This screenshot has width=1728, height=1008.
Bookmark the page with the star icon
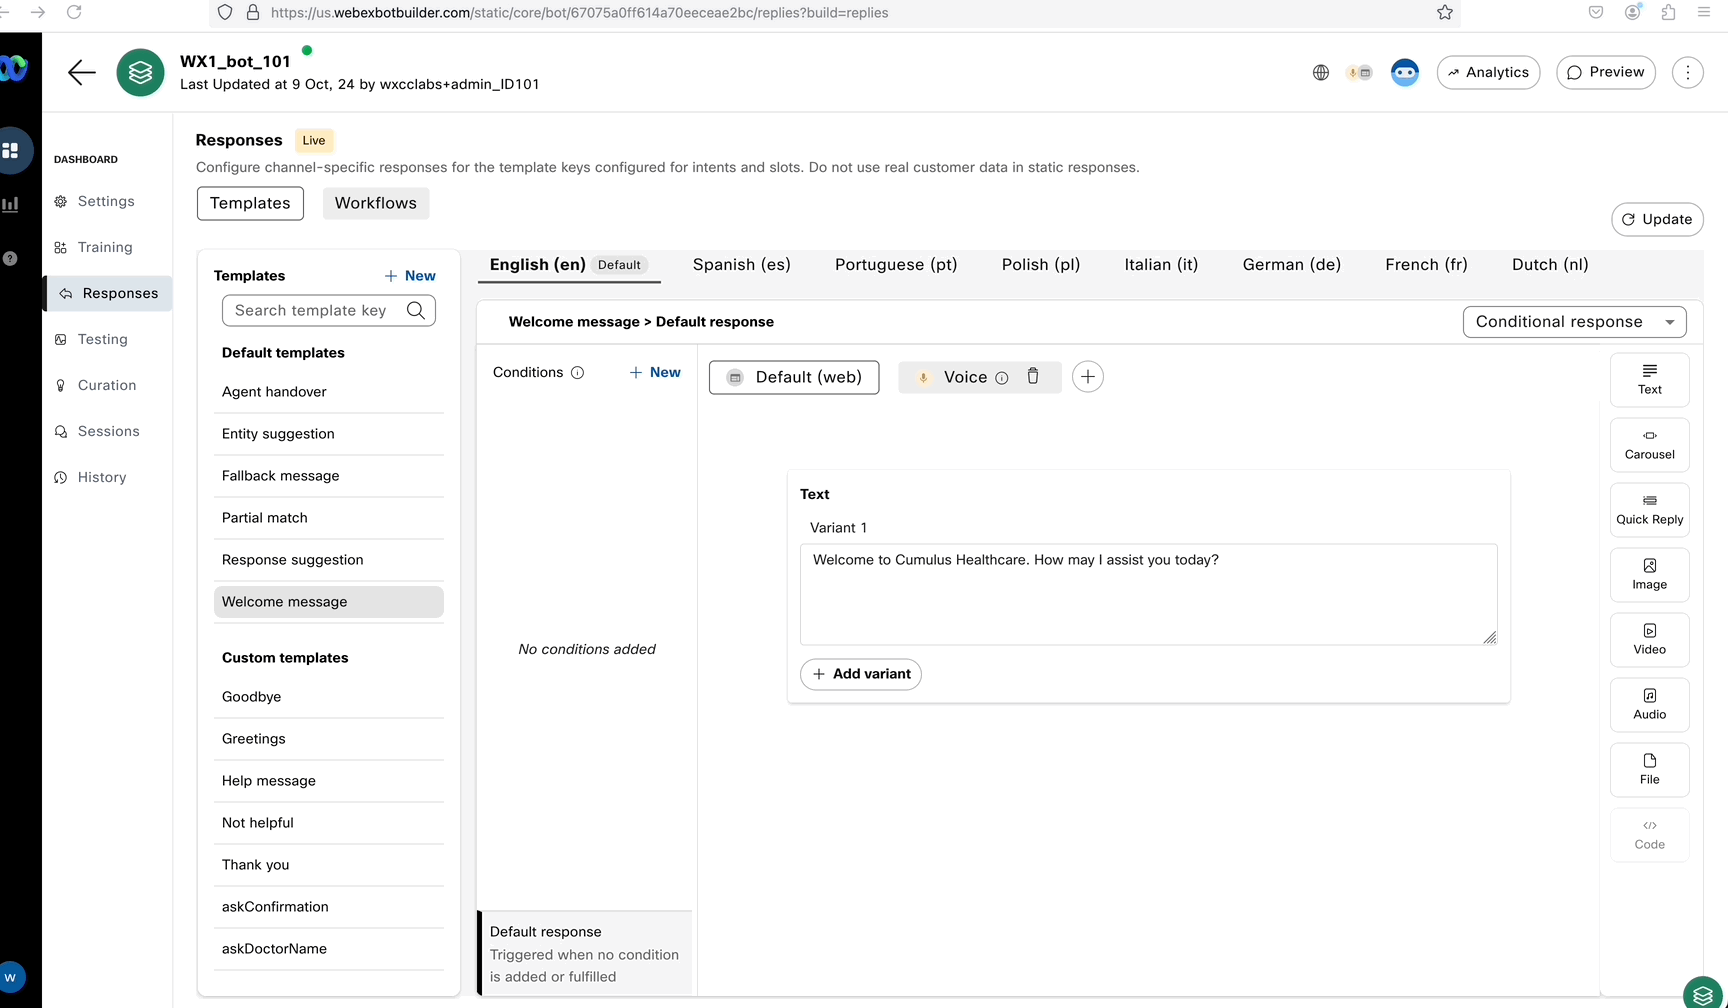pos(1445,13)
